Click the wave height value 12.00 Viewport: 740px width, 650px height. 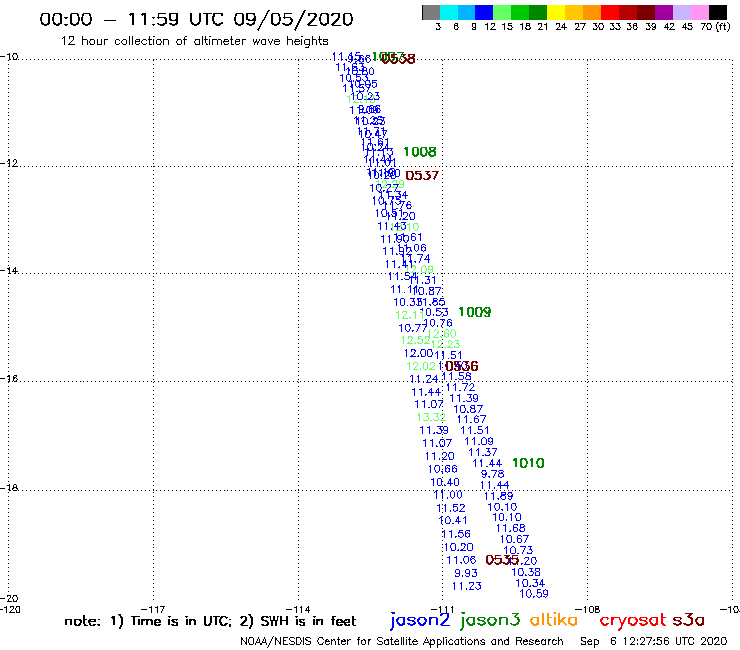(x=418, y=354)
